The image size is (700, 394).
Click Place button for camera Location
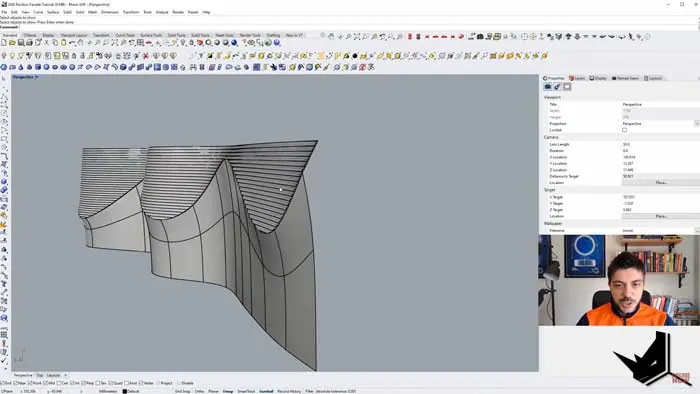[x=661, y=182]
